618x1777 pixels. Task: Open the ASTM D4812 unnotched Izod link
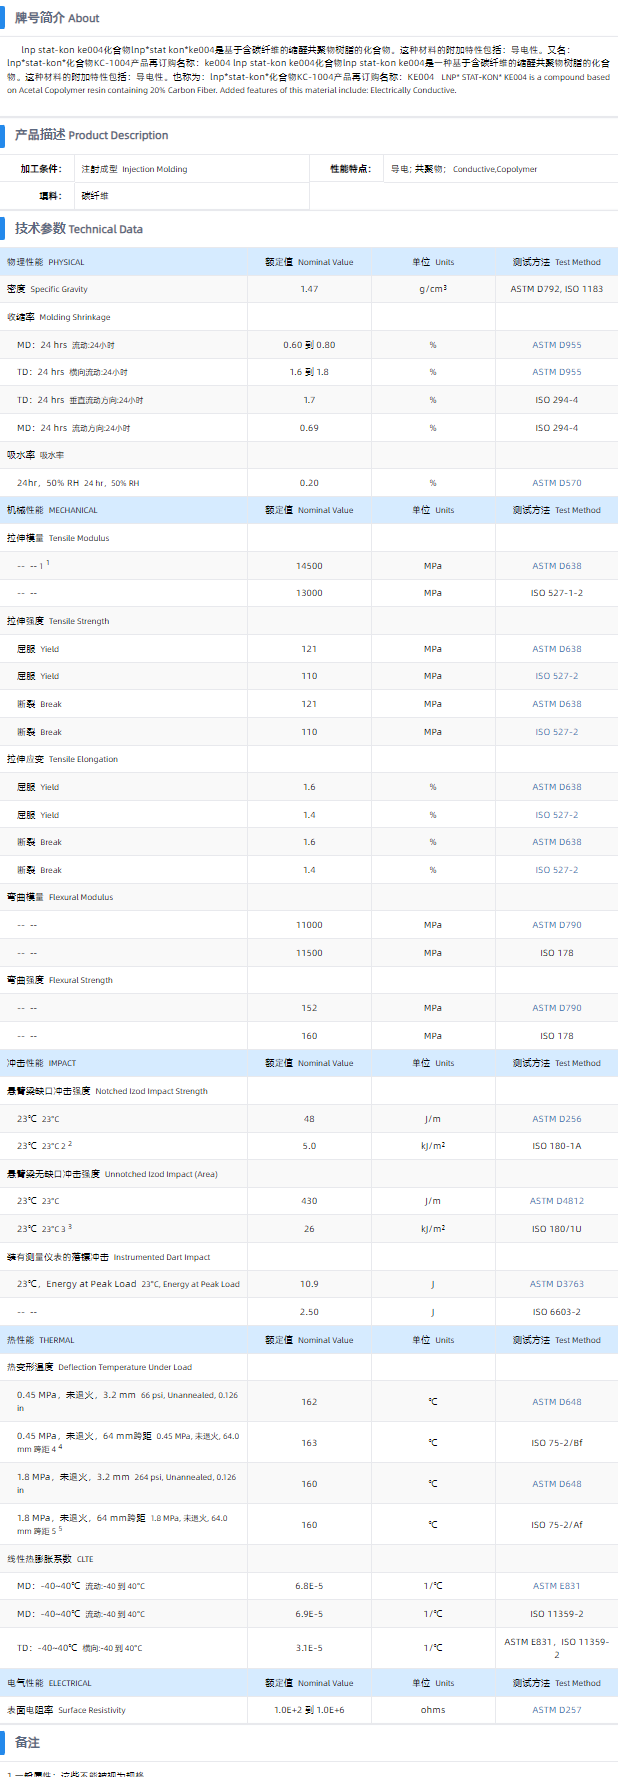556,1201
